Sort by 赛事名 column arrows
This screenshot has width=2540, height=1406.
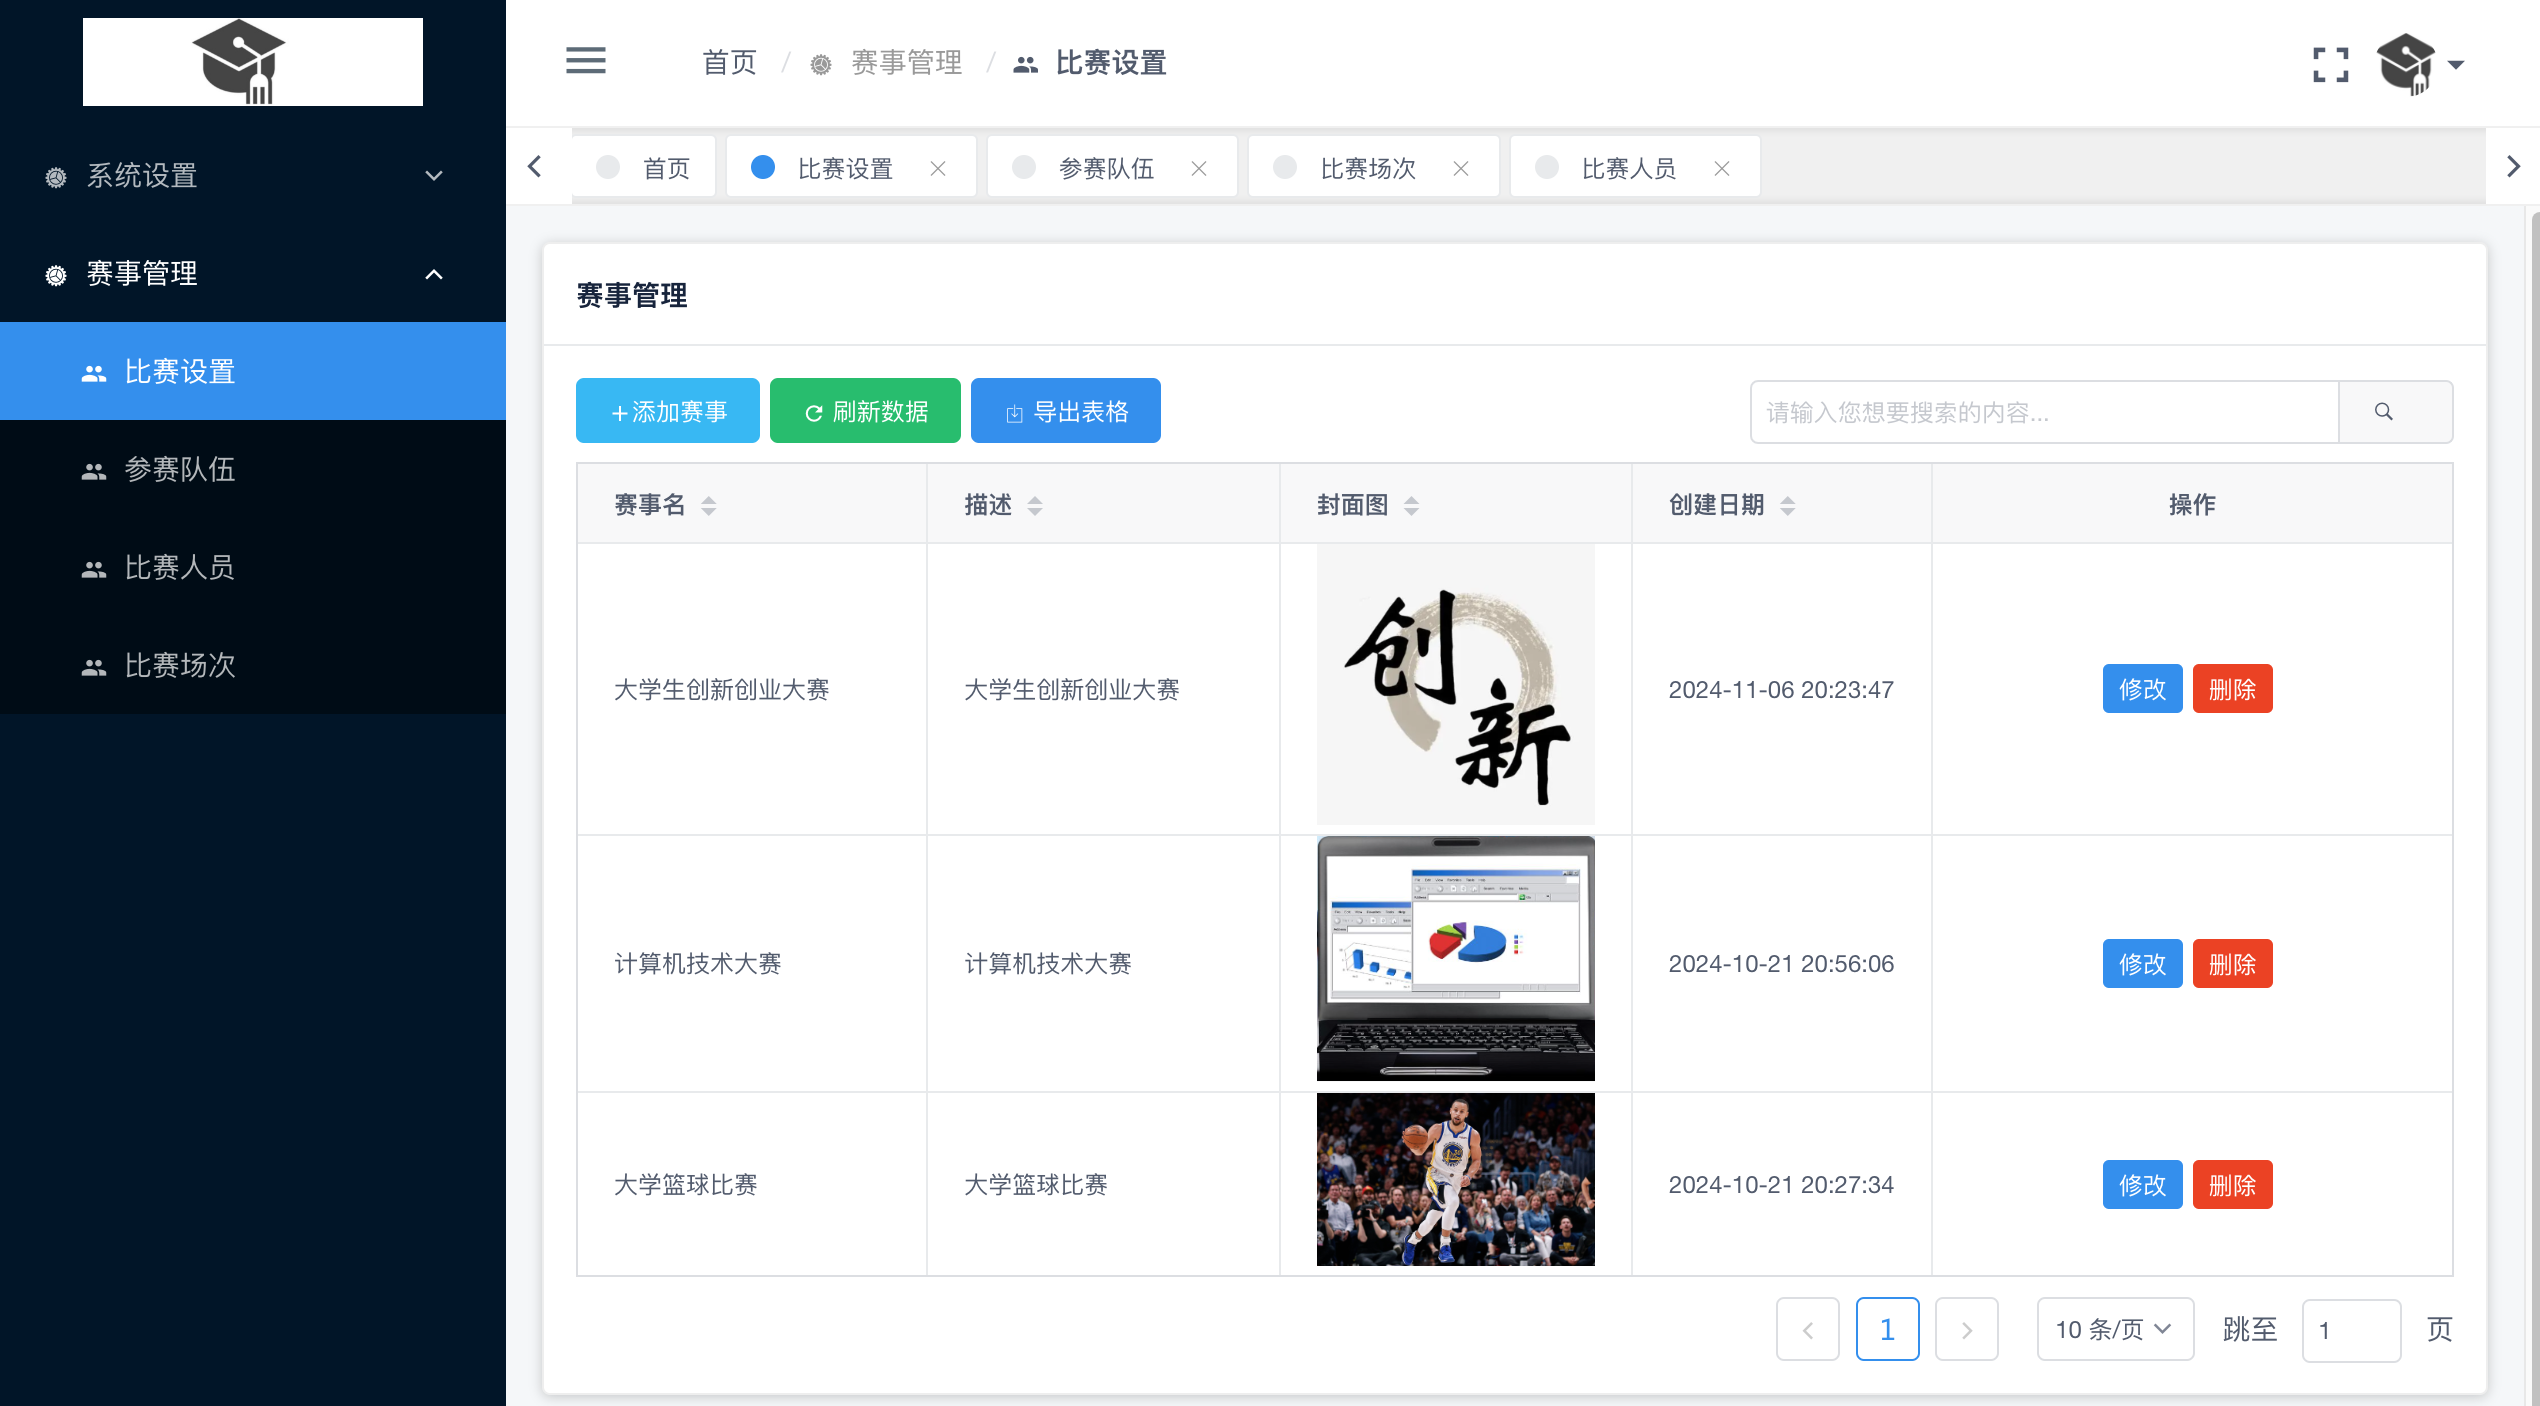point(708,505)
